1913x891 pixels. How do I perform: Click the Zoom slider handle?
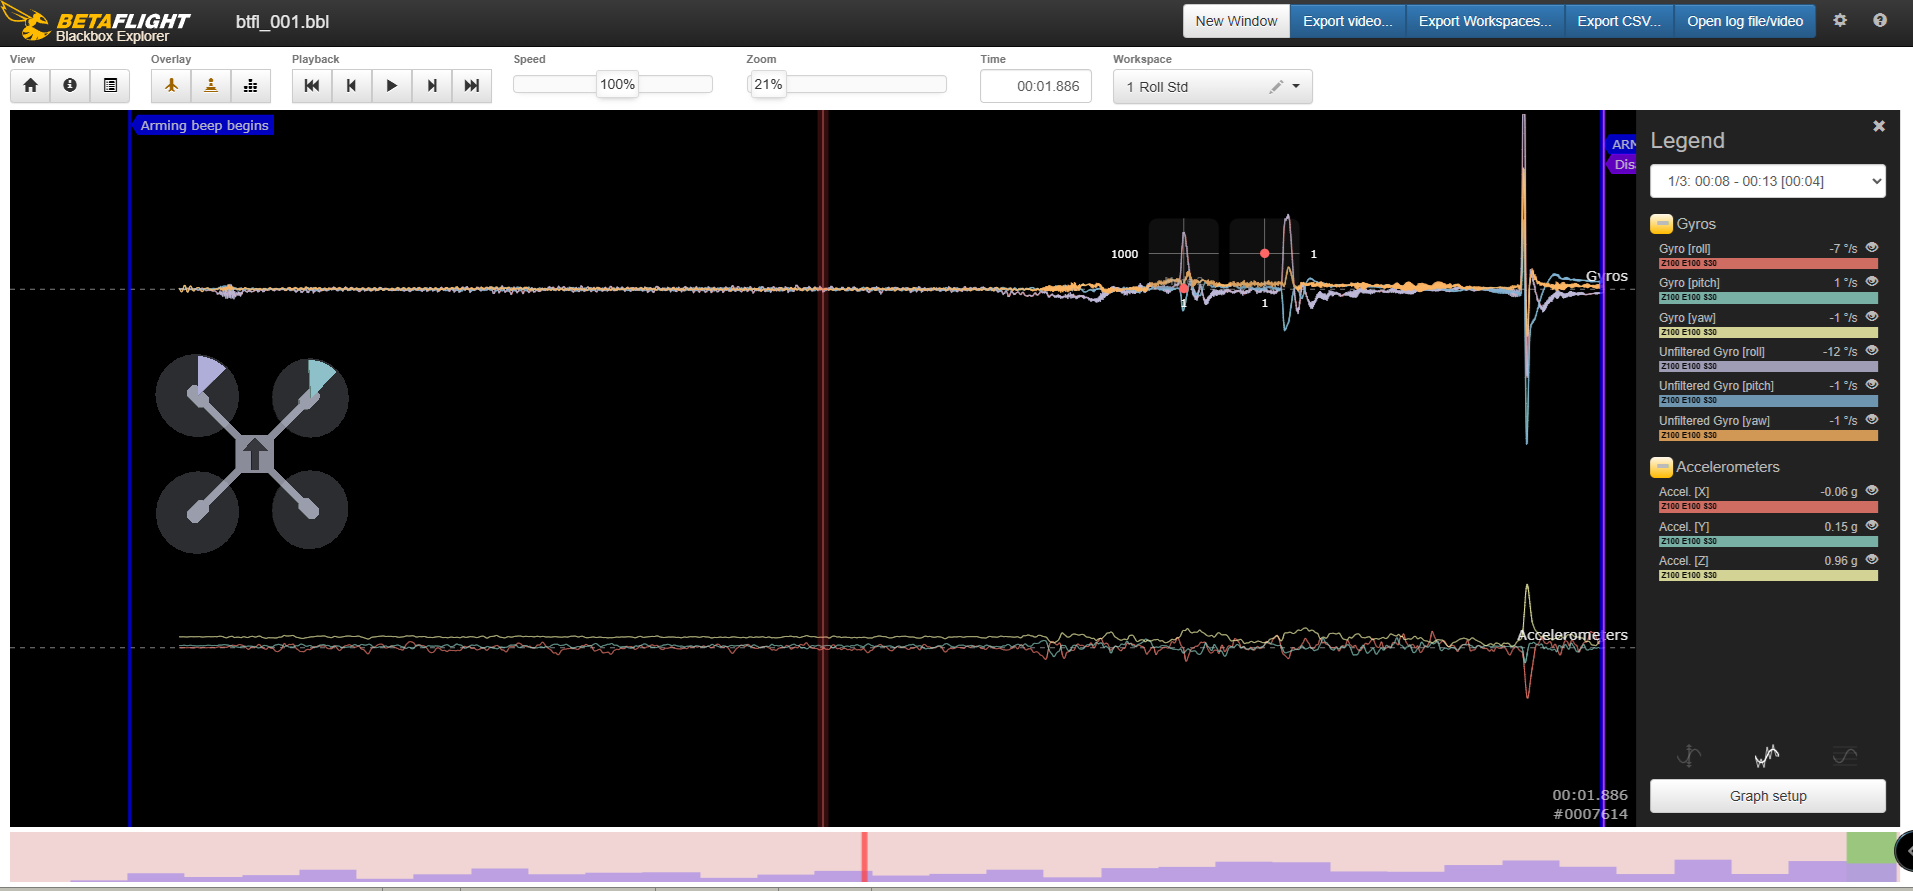[768, 85]
